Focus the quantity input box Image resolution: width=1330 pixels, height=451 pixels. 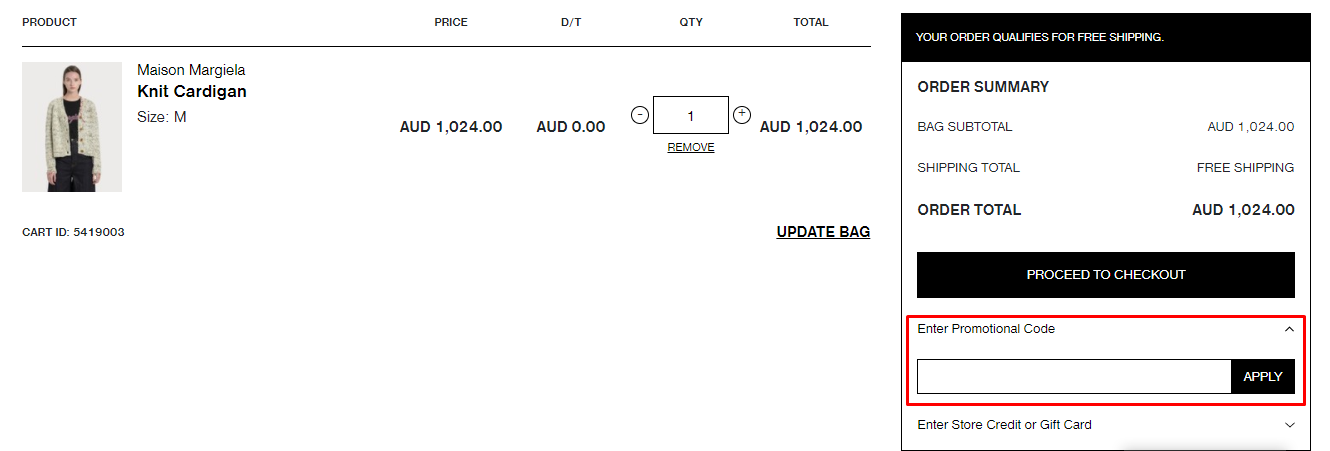(691, 115)
